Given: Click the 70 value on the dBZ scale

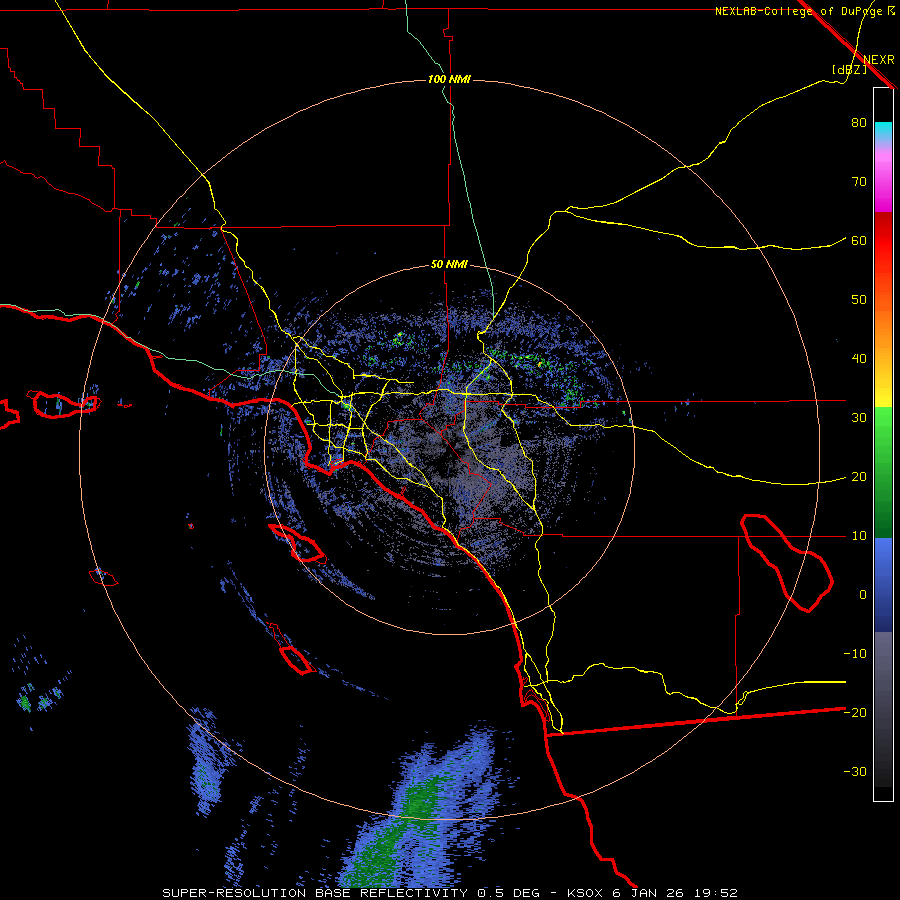Looking at the screenshot, I should coord(859,182).
